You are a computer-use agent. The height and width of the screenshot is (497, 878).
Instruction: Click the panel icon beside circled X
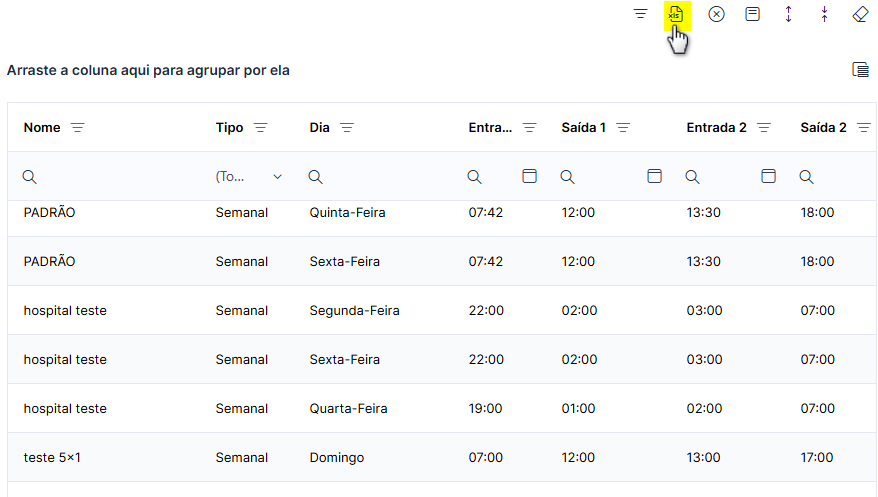[x=753, y=14]
